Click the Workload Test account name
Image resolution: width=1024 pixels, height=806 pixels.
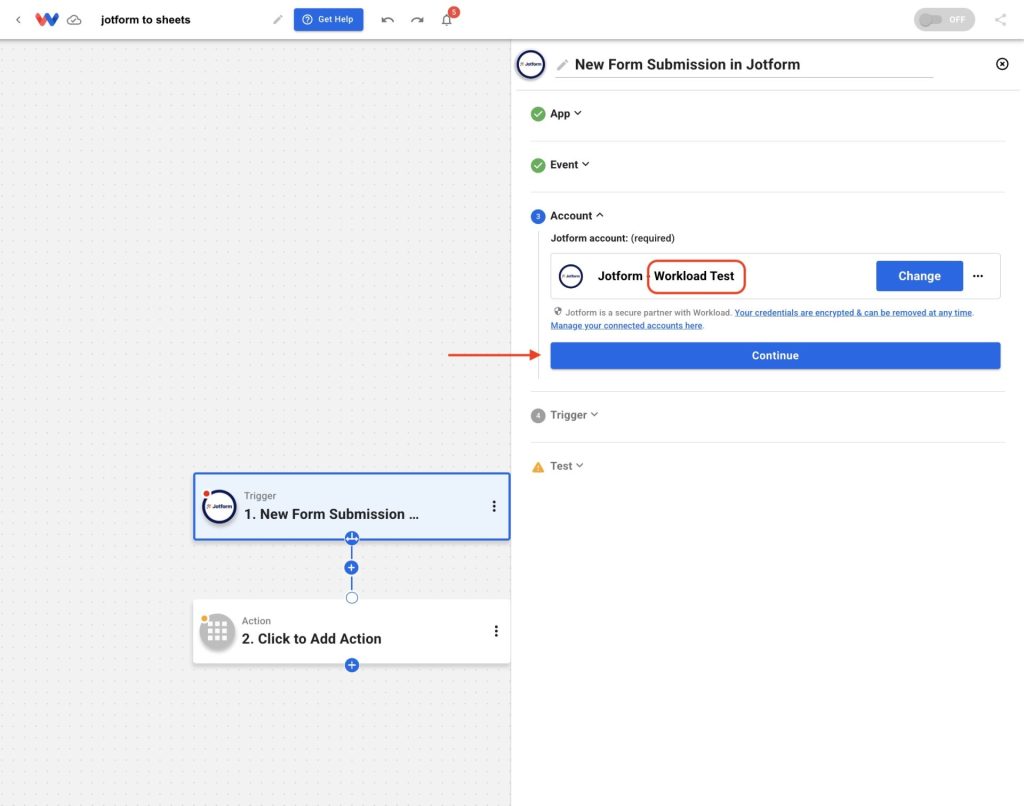point(694,276)
